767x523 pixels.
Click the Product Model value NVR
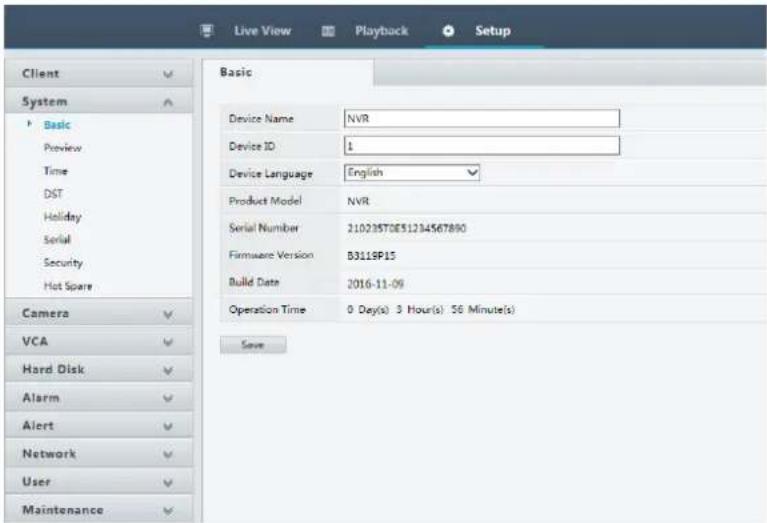pos(358,201)
